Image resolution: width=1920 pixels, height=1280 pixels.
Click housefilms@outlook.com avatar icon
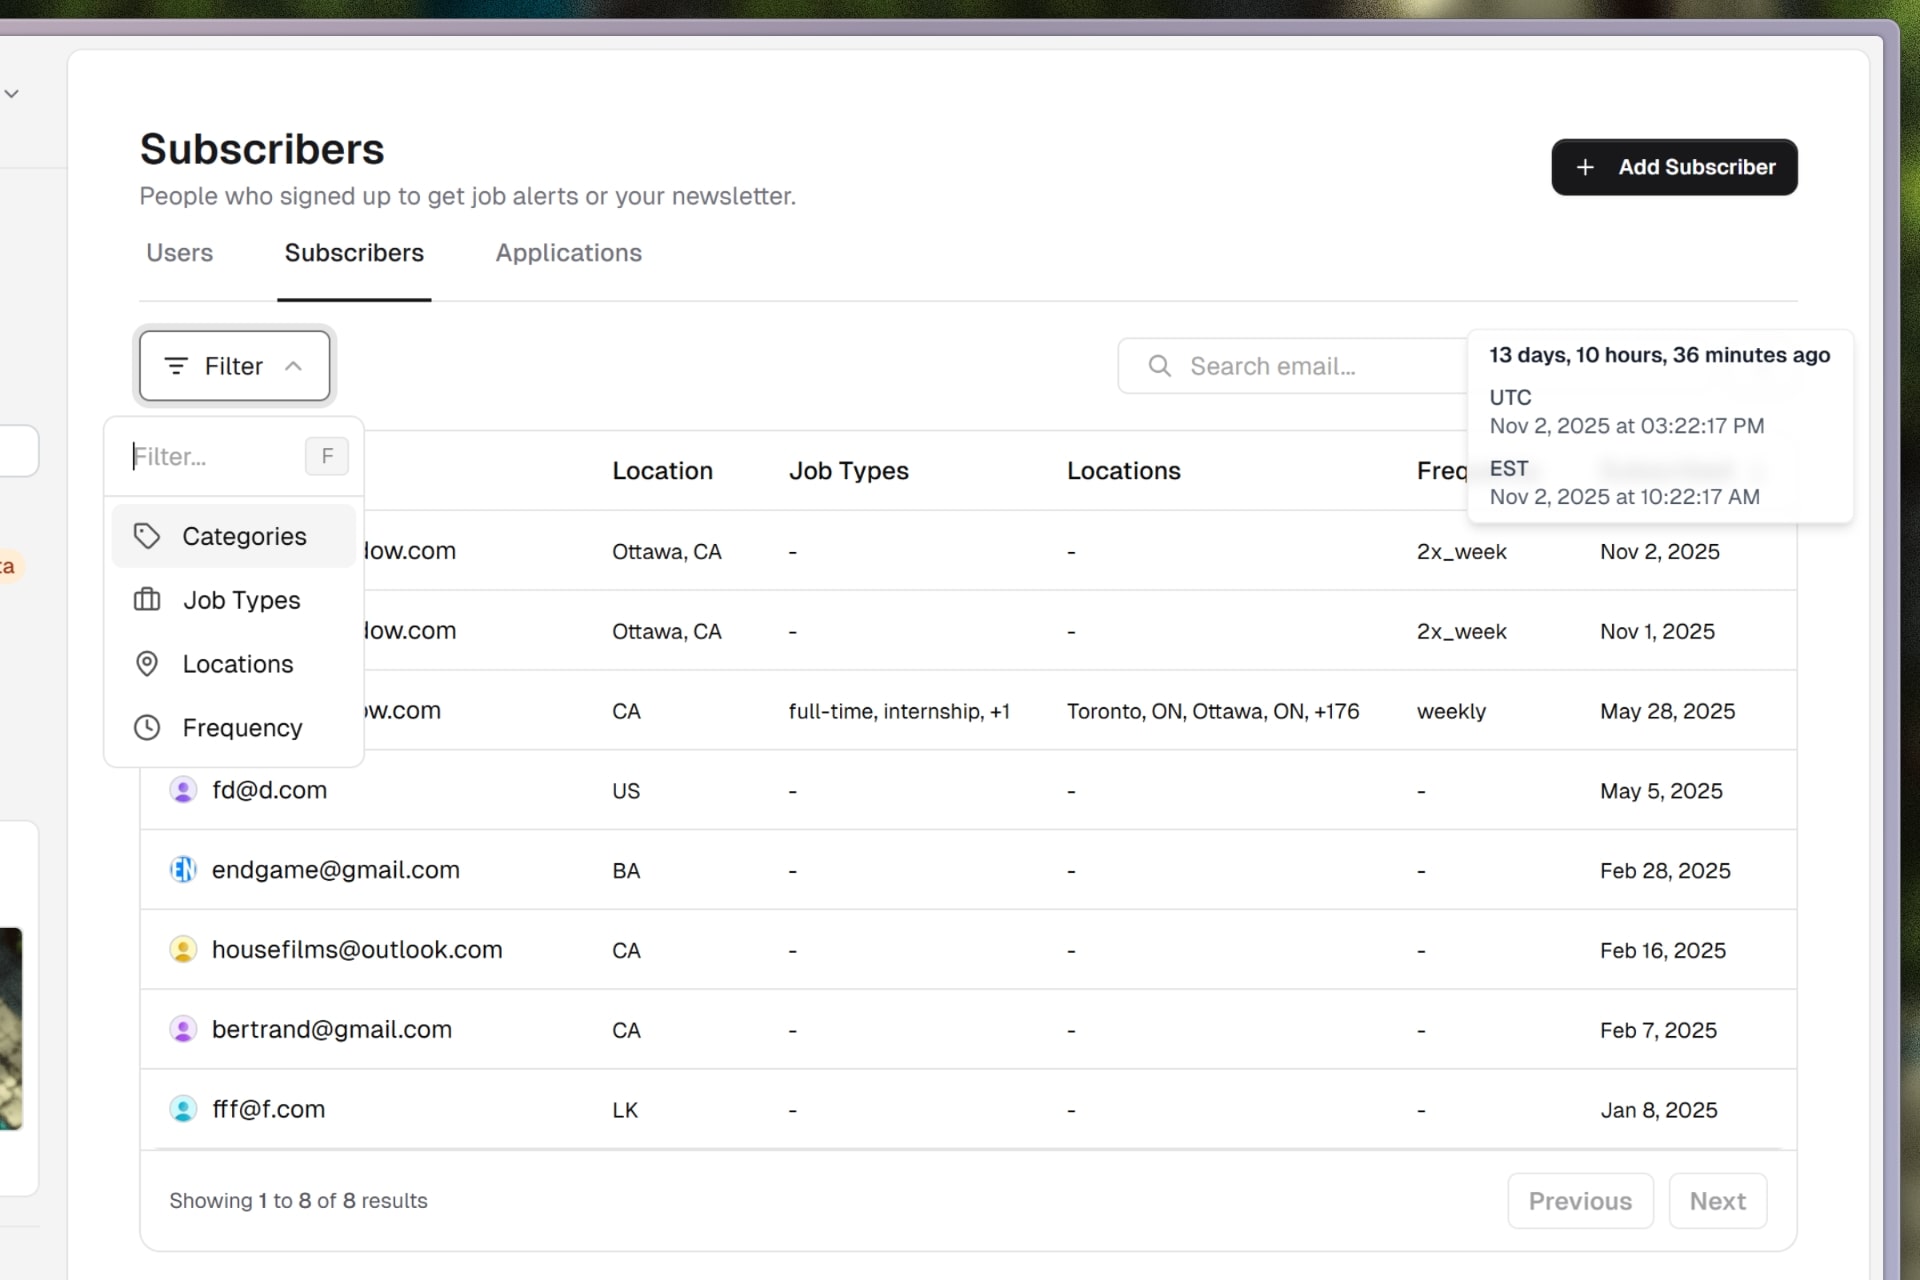(183, 949)
